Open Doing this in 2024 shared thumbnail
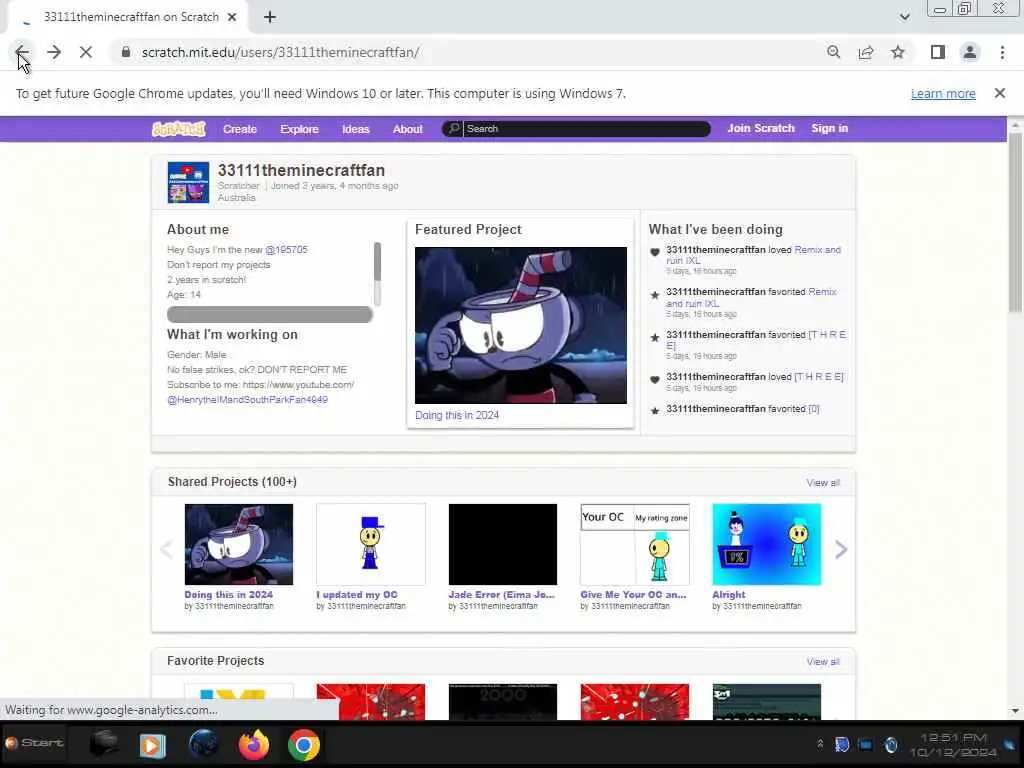 click(x=238, y=544)
